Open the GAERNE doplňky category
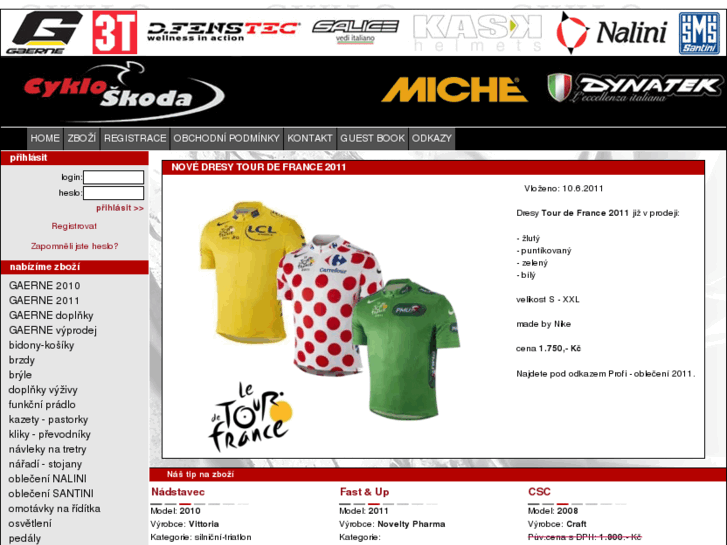Screen dimensions: 727x545 [x=51, y=315]
